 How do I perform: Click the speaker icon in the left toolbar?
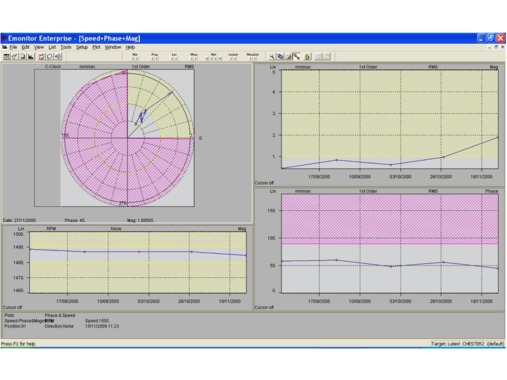click(x=58, y=57)
